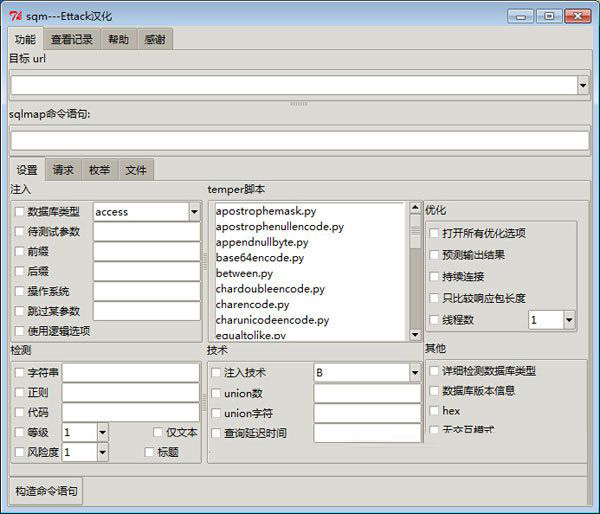
Task: Open the 注入技术 dropdown showing B
Action: 415,373
